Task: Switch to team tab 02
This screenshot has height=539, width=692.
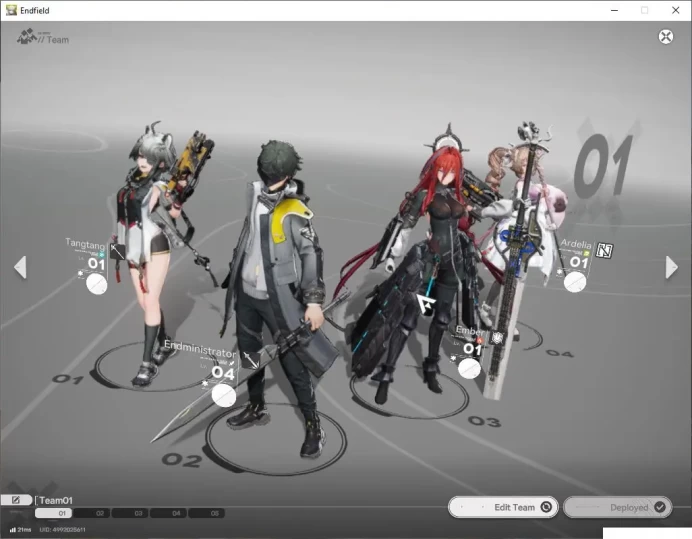Action: coord(92,513)
